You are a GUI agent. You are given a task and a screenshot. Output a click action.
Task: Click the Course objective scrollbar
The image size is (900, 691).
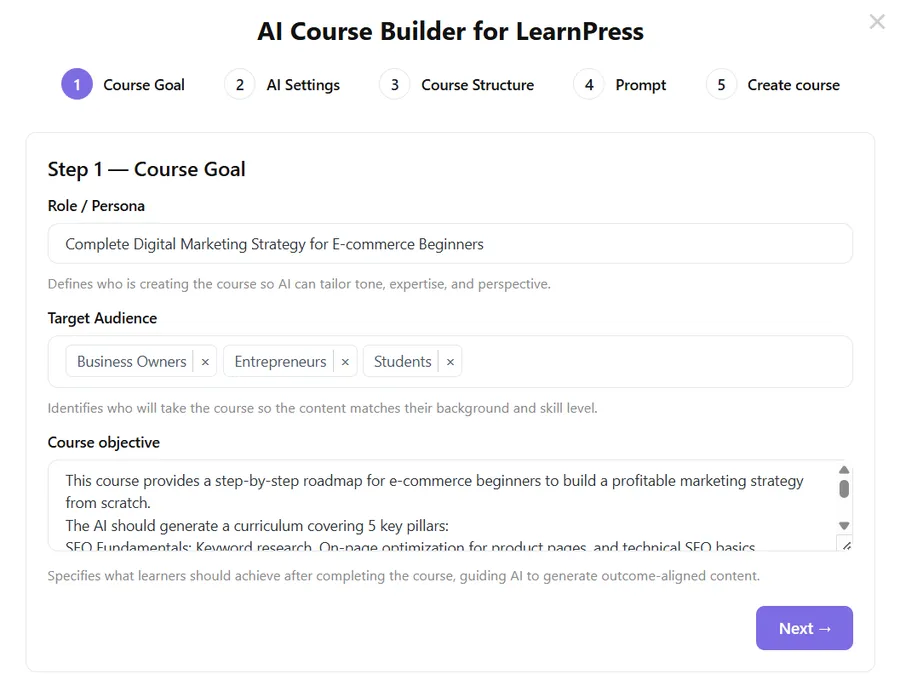[x=843, y=490]
